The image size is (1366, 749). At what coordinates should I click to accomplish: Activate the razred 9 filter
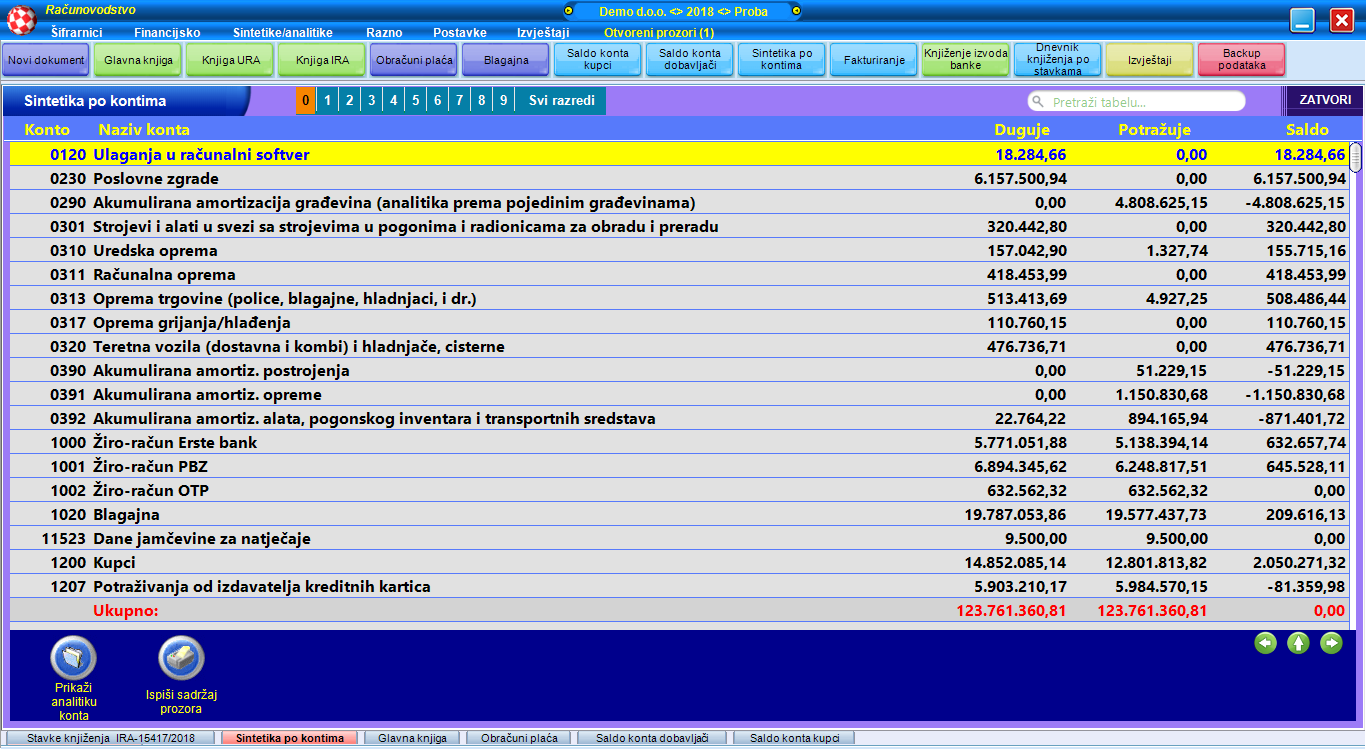tap(502, 100)
